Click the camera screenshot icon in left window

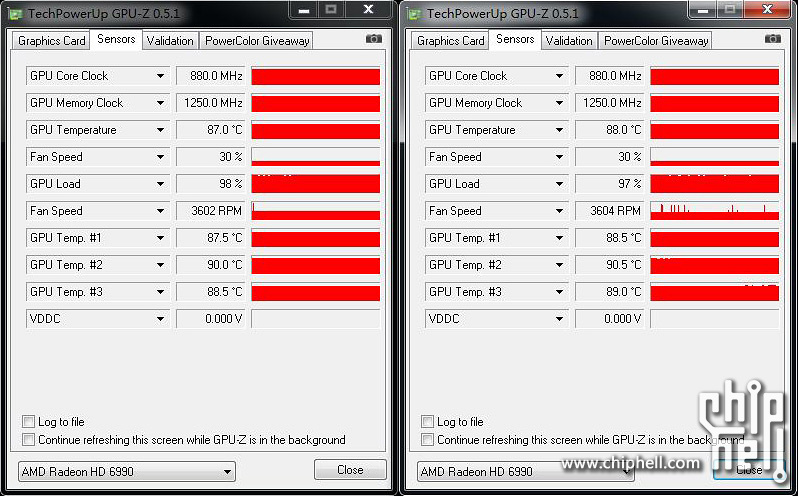(x=374, y=39)
